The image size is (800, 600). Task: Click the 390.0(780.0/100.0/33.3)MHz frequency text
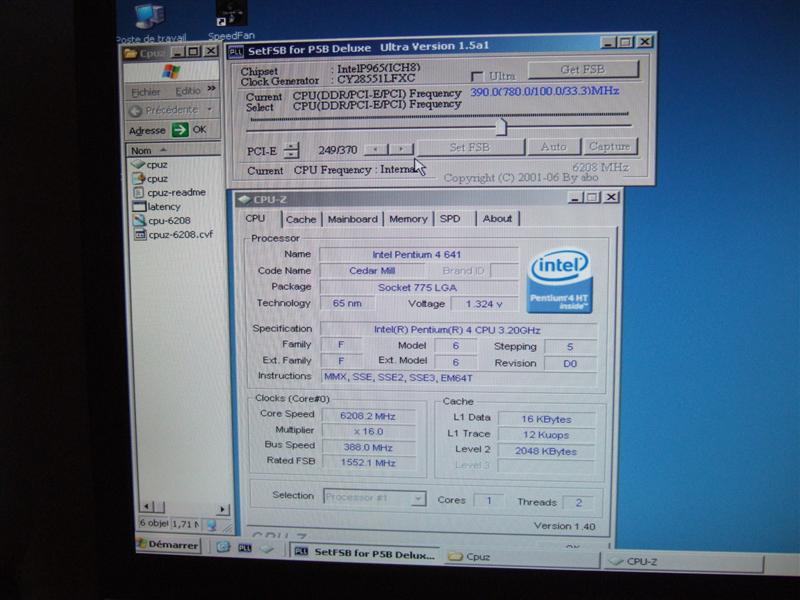(544, 92)
